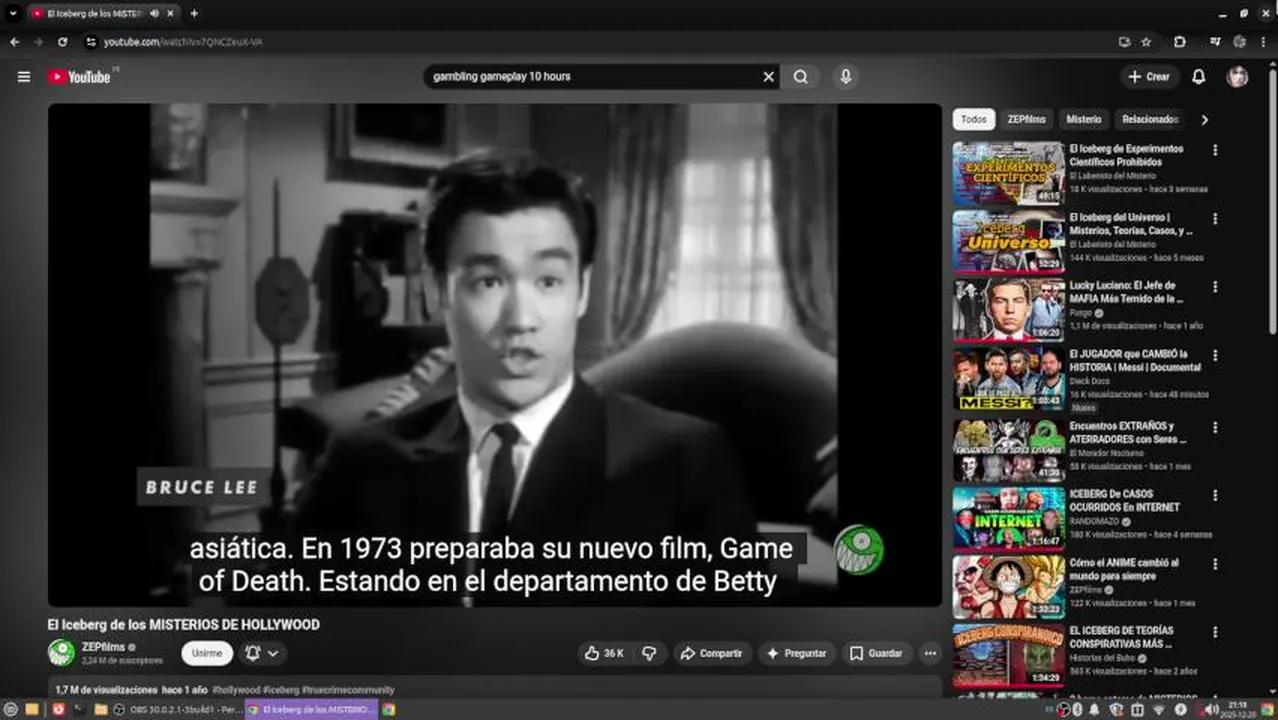Viewport: 1278px width, 720px height.
Task: Open the ZEPfilms channel name link
Action: 103,647
